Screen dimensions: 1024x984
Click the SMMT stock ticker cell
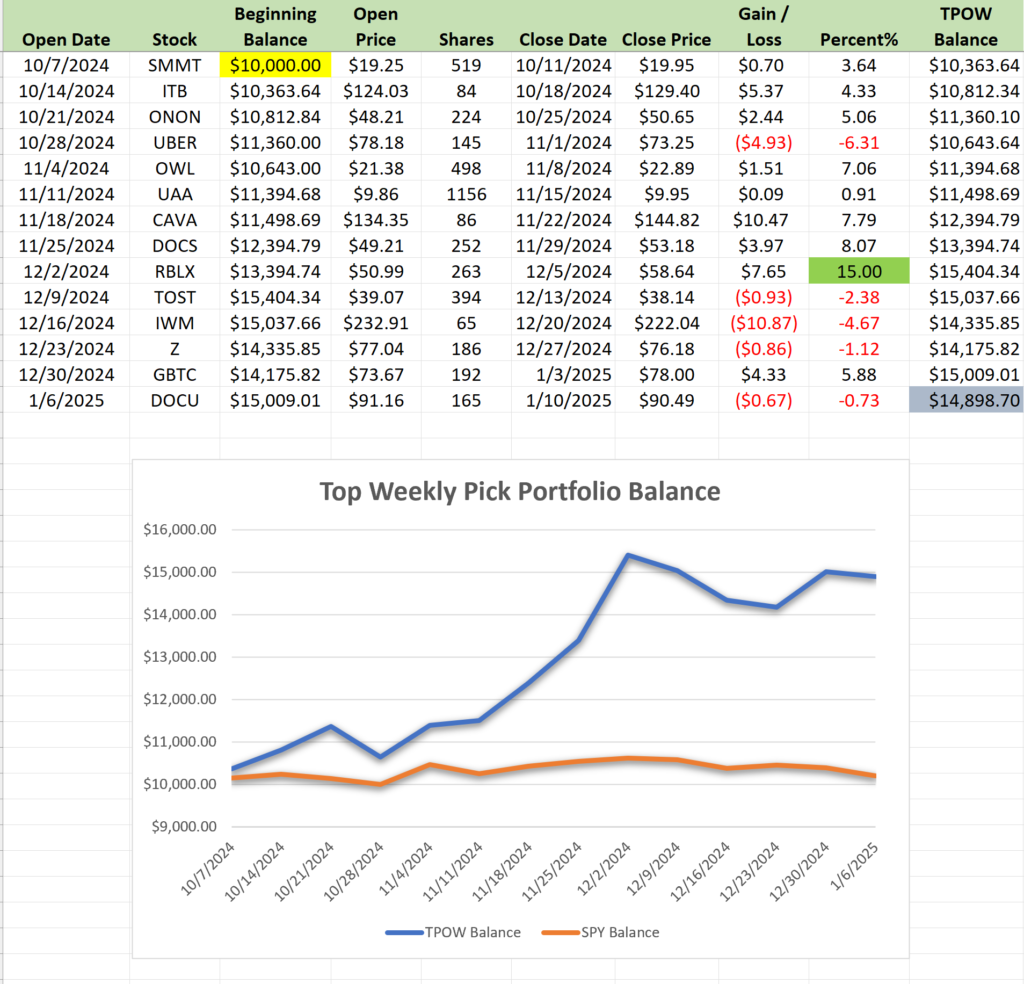pyautogui.click(x=174, y=65)
